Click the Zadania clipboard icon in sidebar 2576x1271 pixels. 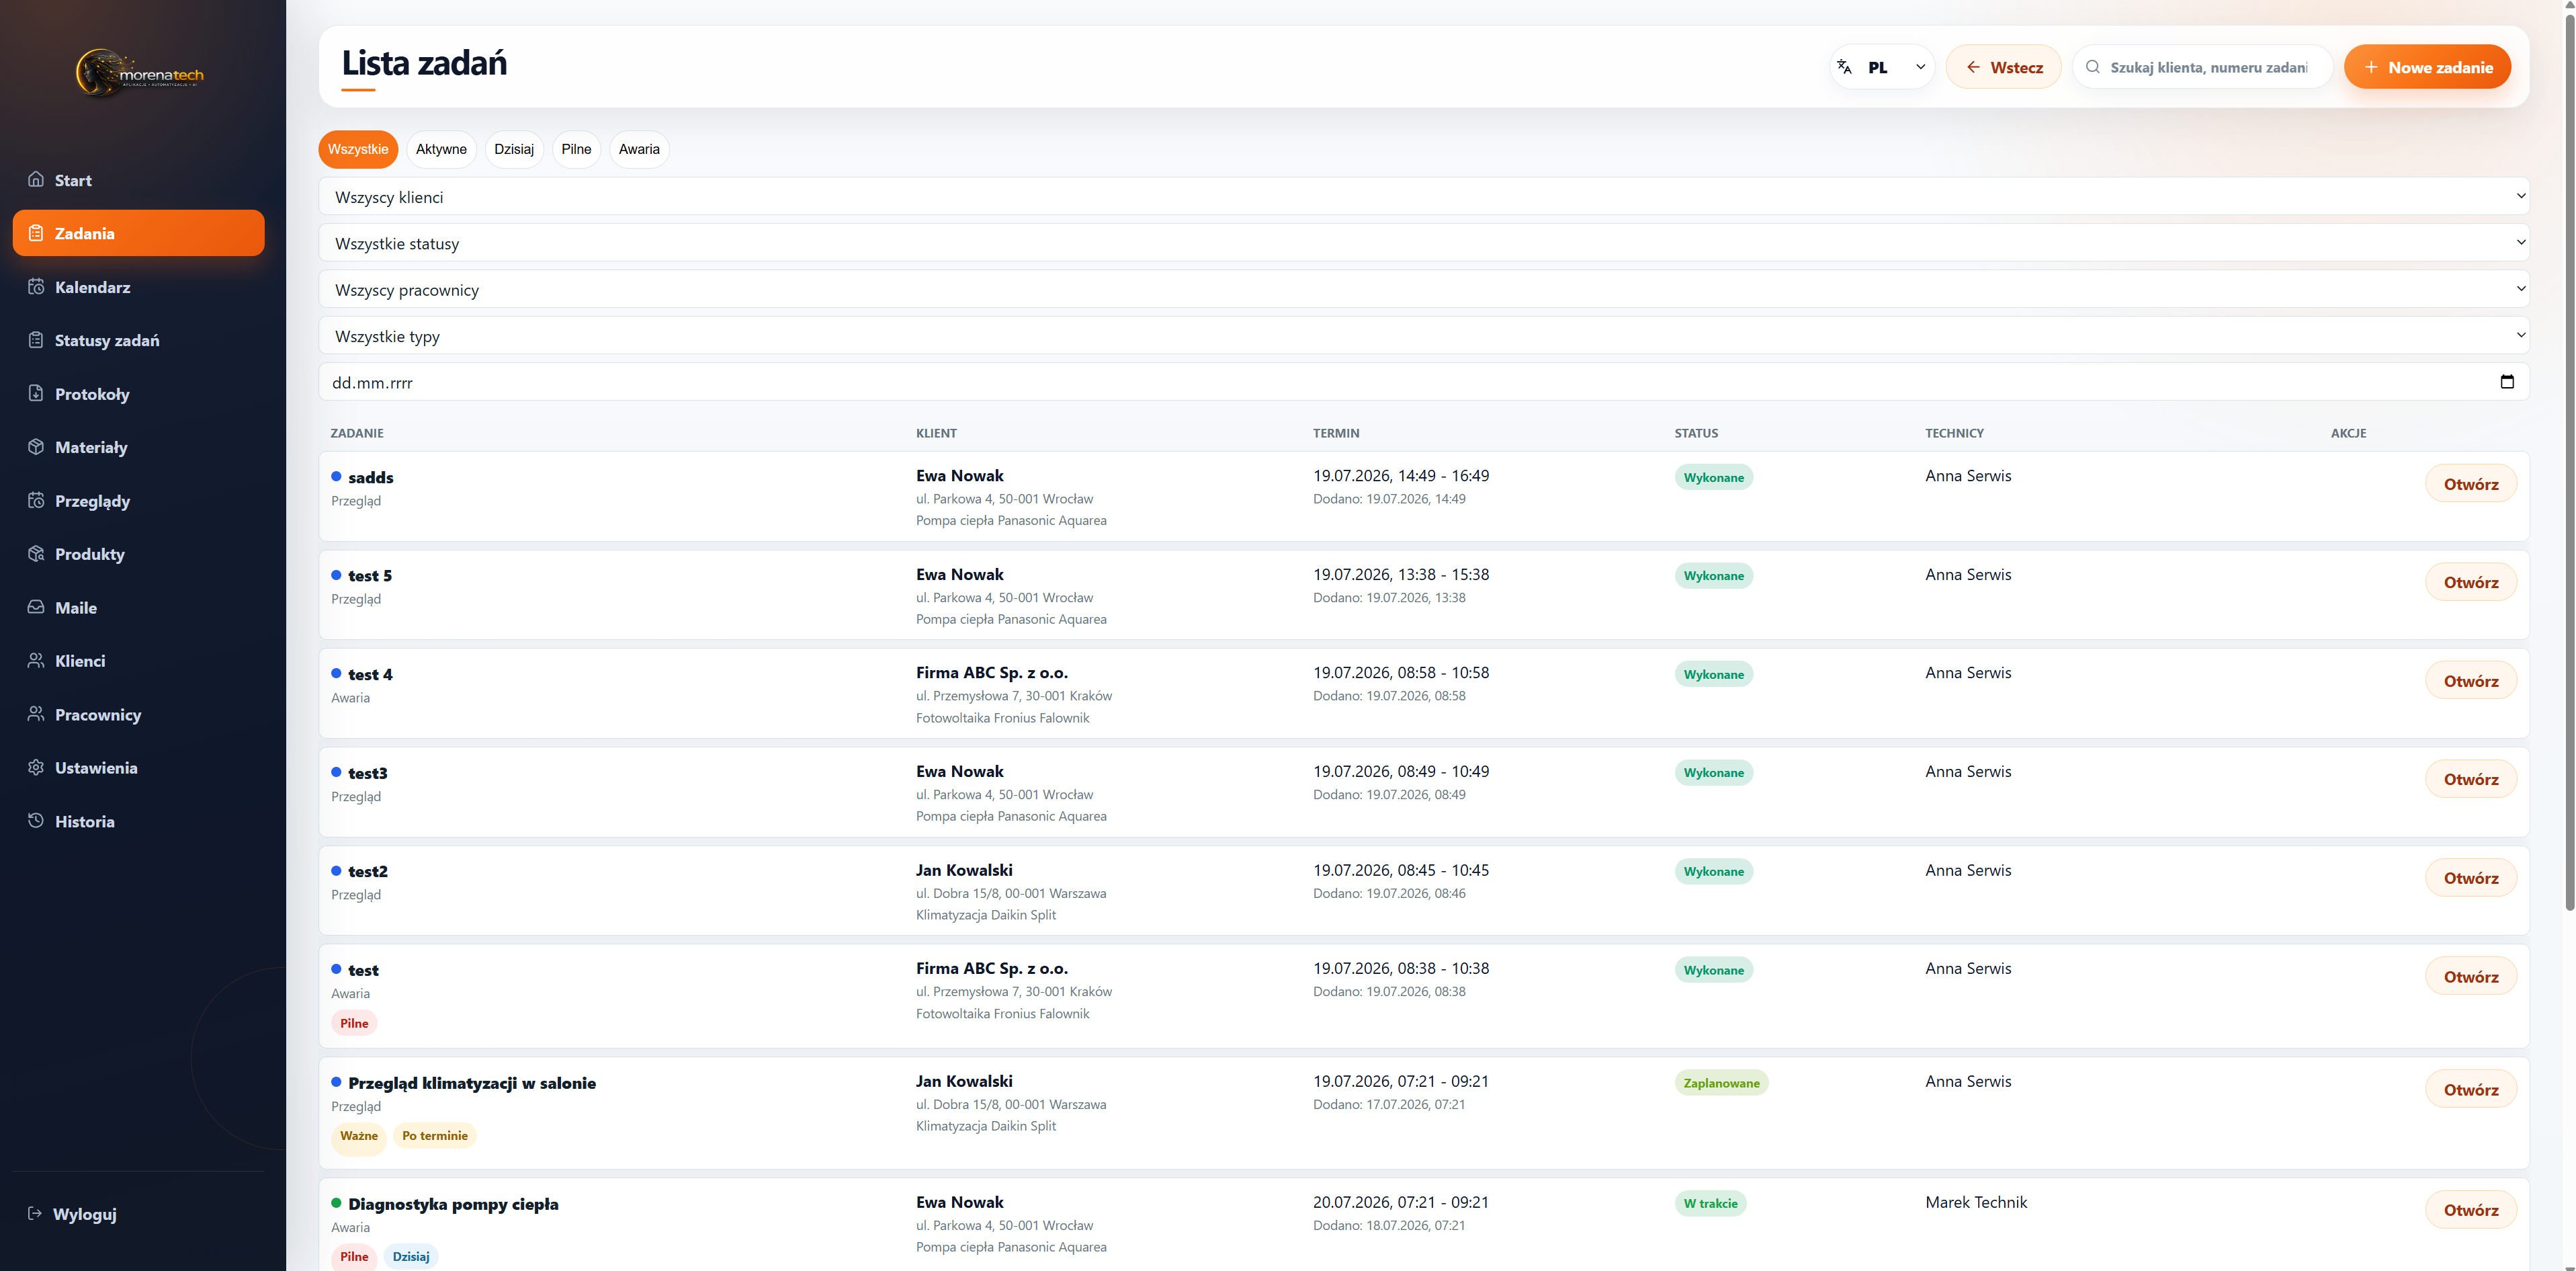[x=36, y=233]
